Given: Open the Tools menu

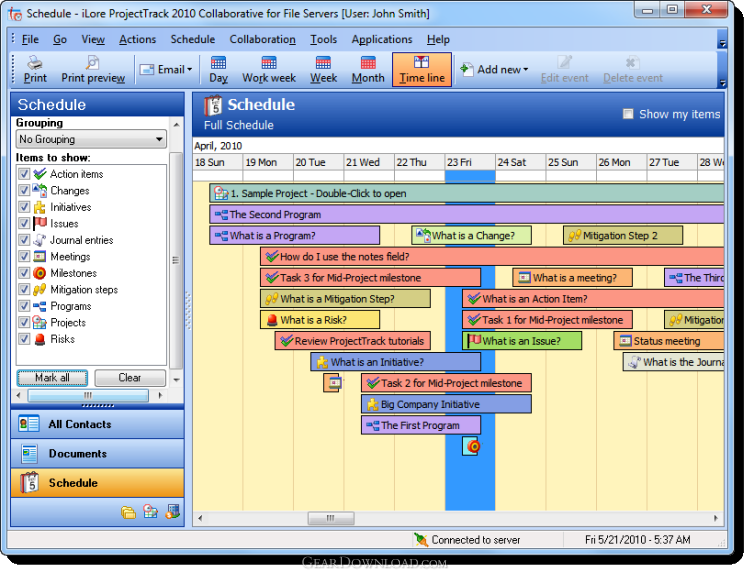Looking at the screenshot, I should click(x=323, y=39).
